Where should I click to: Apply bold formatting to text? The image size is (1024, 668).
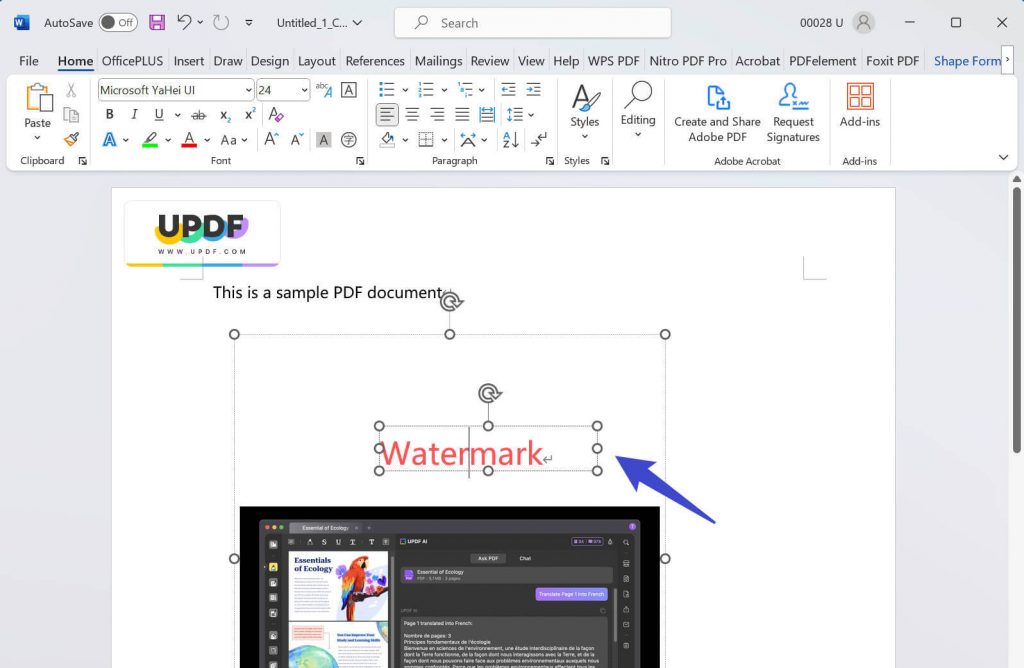(109, 114)
